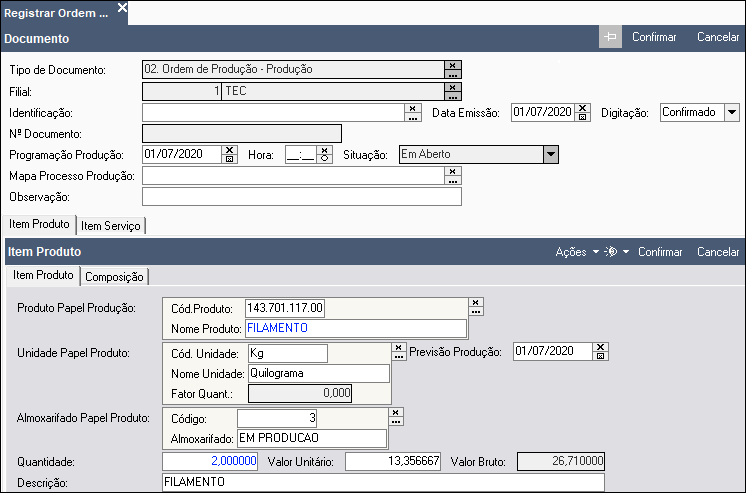The image size is (746, 493).
Task: Click the lightbulb icon beside Ações
Action: (x=611, y=252)
